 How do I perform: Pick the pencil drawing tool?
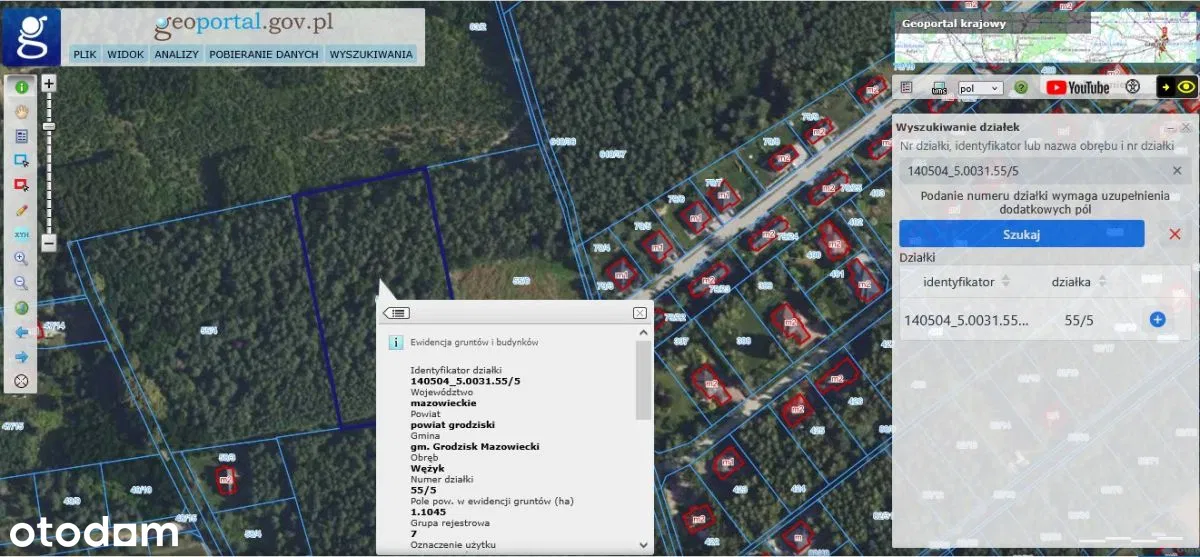click(x=21, y=210)
